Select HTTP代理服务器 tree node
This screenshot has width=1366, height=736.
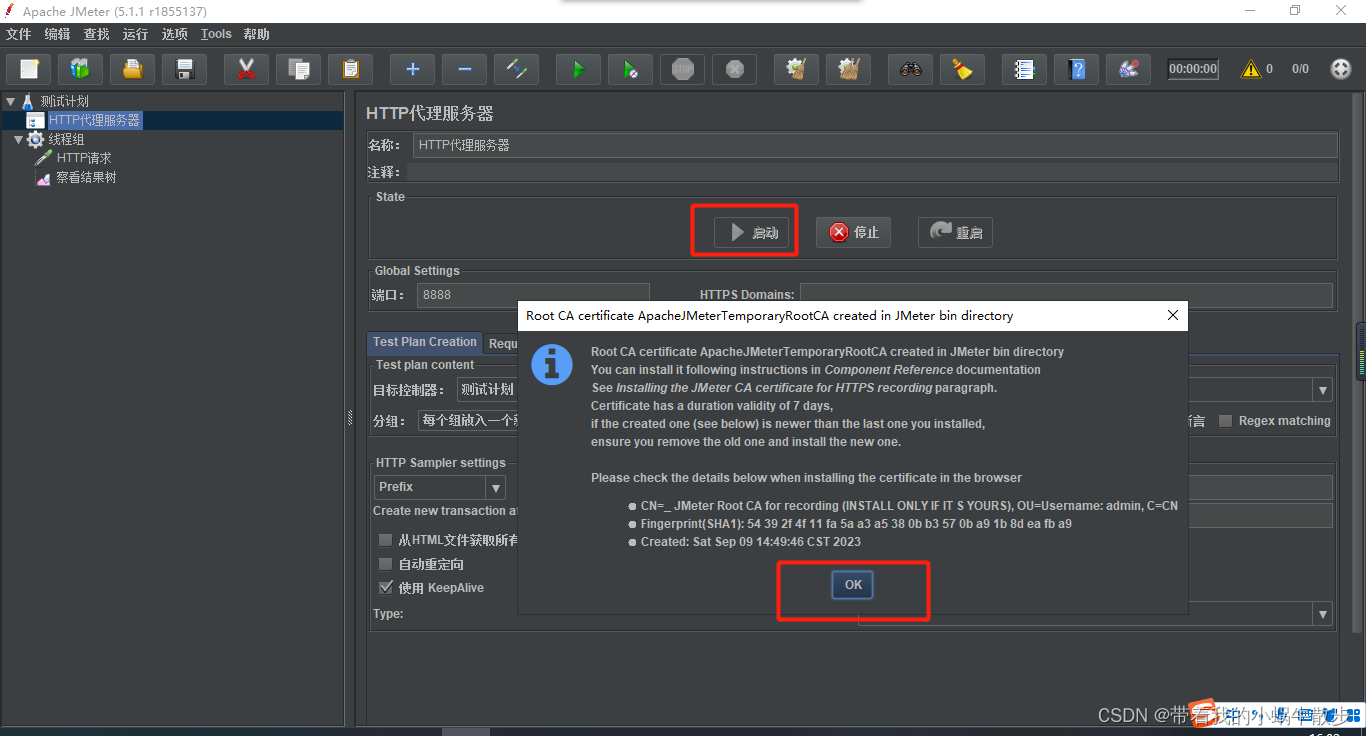pos(94,120)
